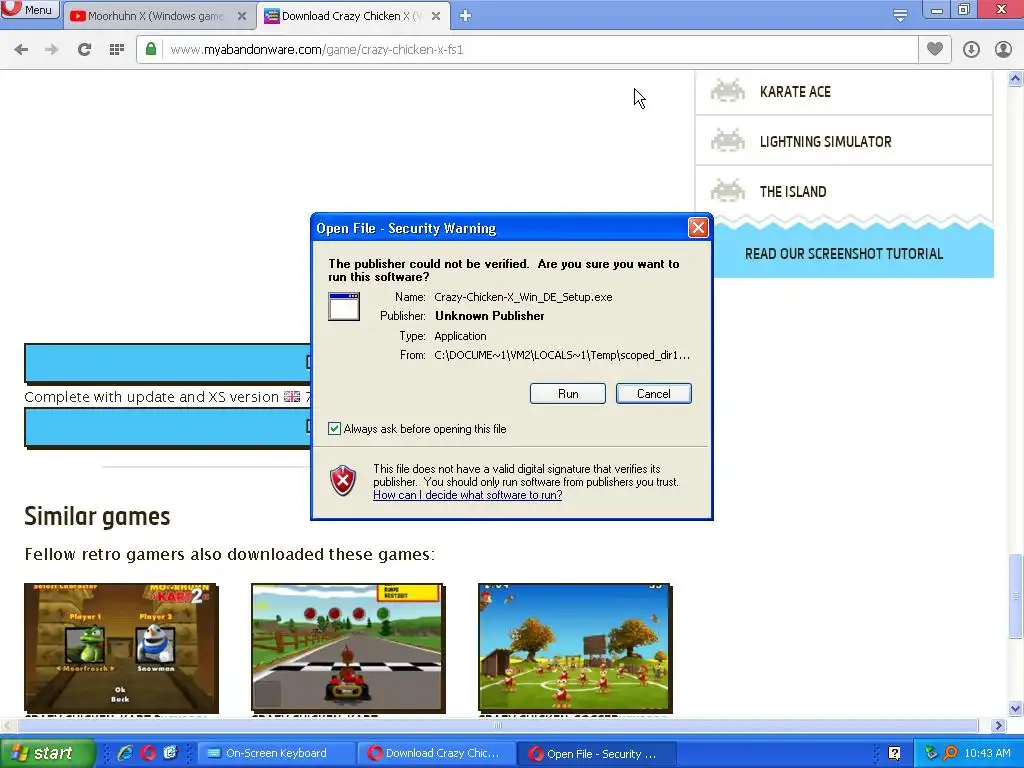Launch Internet Explorer from Quick Launch

pos(125,753)
